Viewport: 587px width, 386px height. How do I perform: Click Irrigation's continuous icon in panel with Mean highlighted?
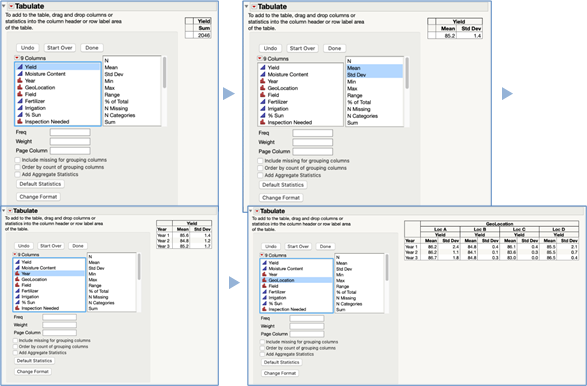(263, 109)
